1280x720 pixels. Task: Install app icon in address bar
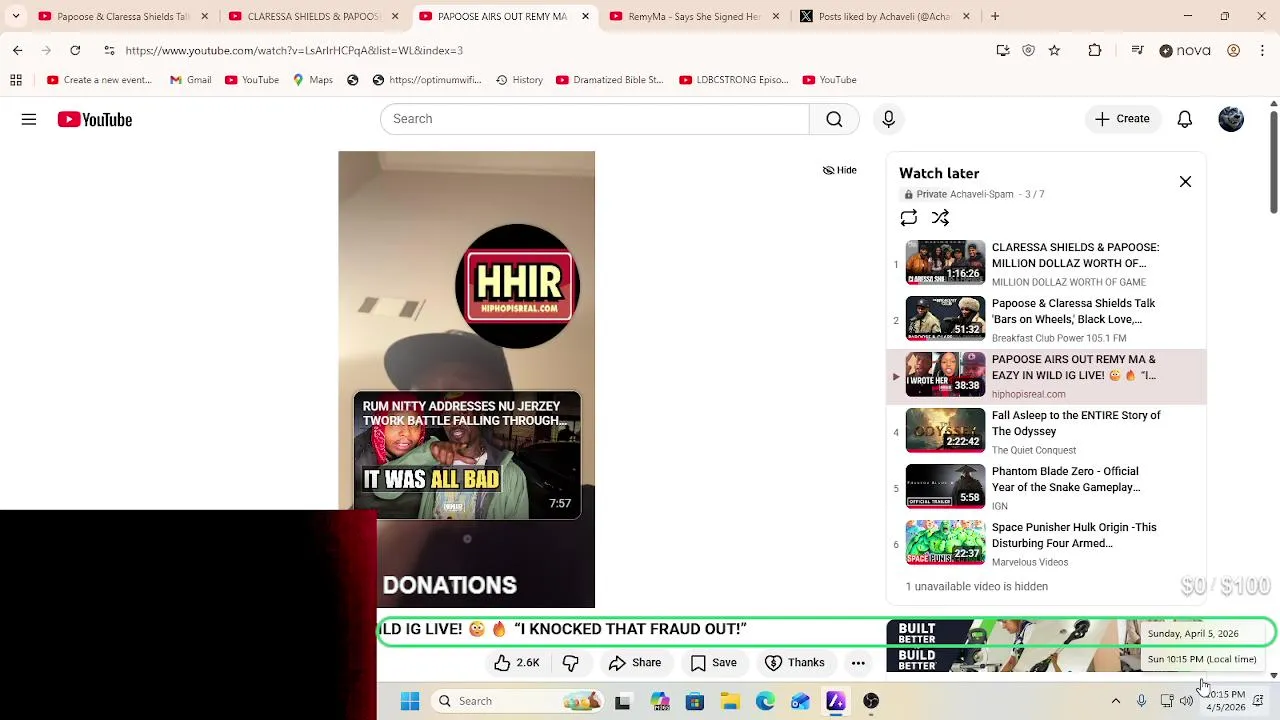pyautogui.click(x=1003, y=50)
